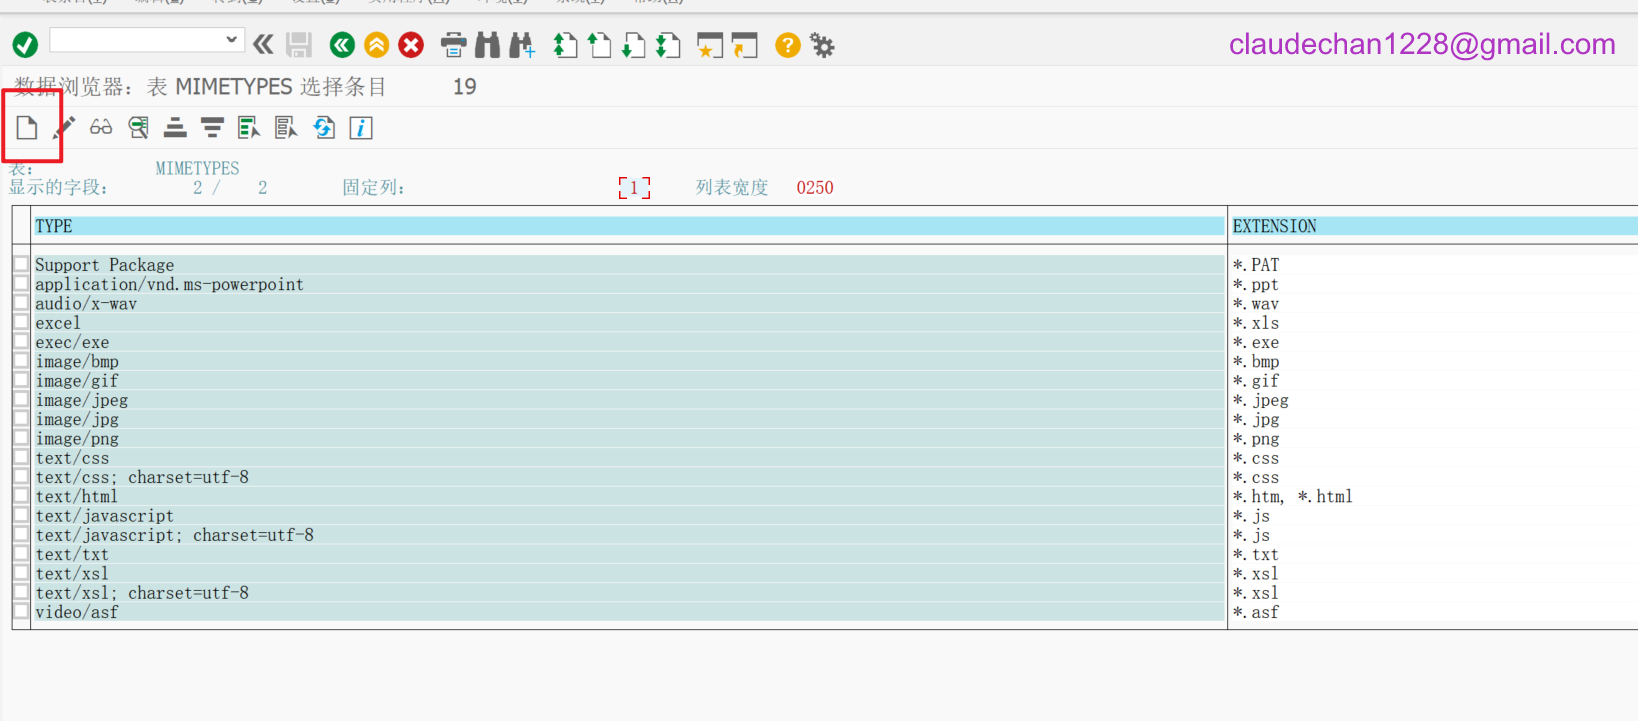
Task: Select the image/png row checkbox
Action: click(21, 438)
